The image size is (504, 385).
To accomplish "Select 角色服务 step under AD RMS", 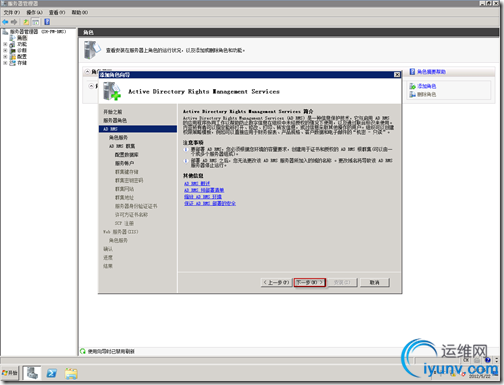I will click(118, 137).
